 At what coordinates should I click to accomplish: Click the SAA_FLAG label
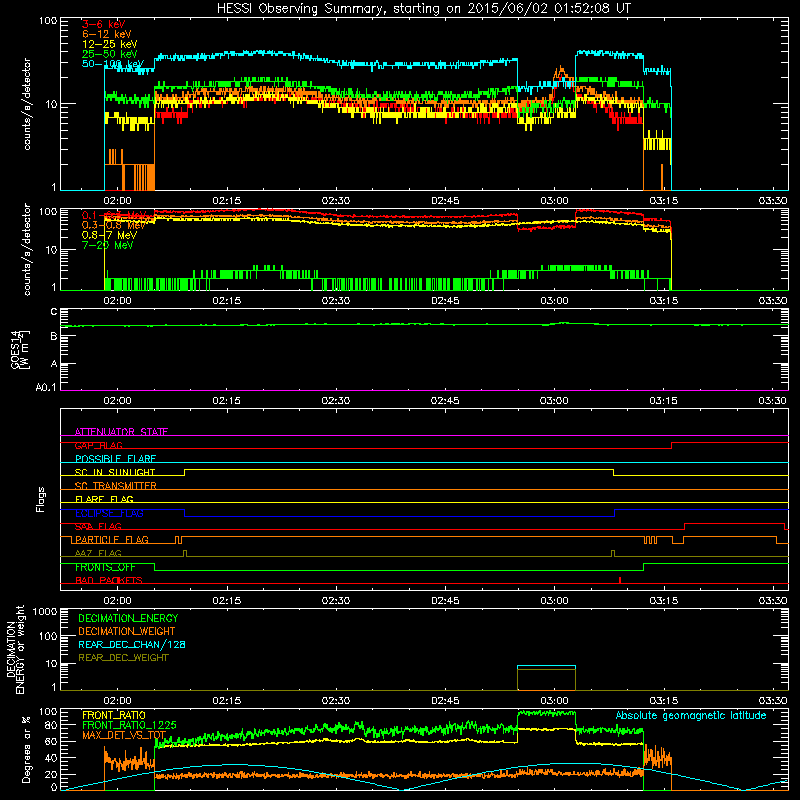point(98,526)
